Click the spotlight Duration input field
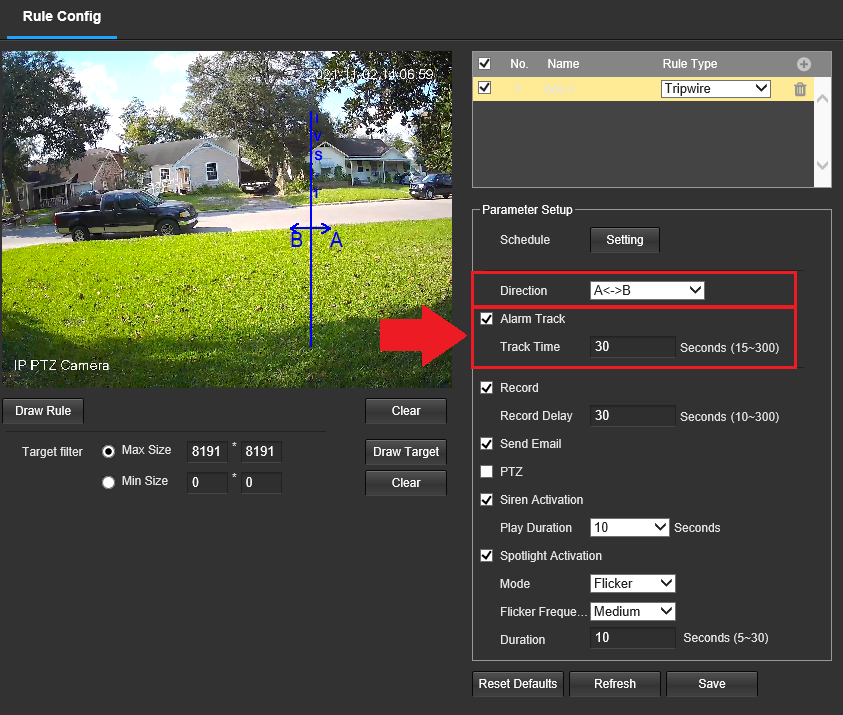The image size is (843, 715). pos(633,638)
